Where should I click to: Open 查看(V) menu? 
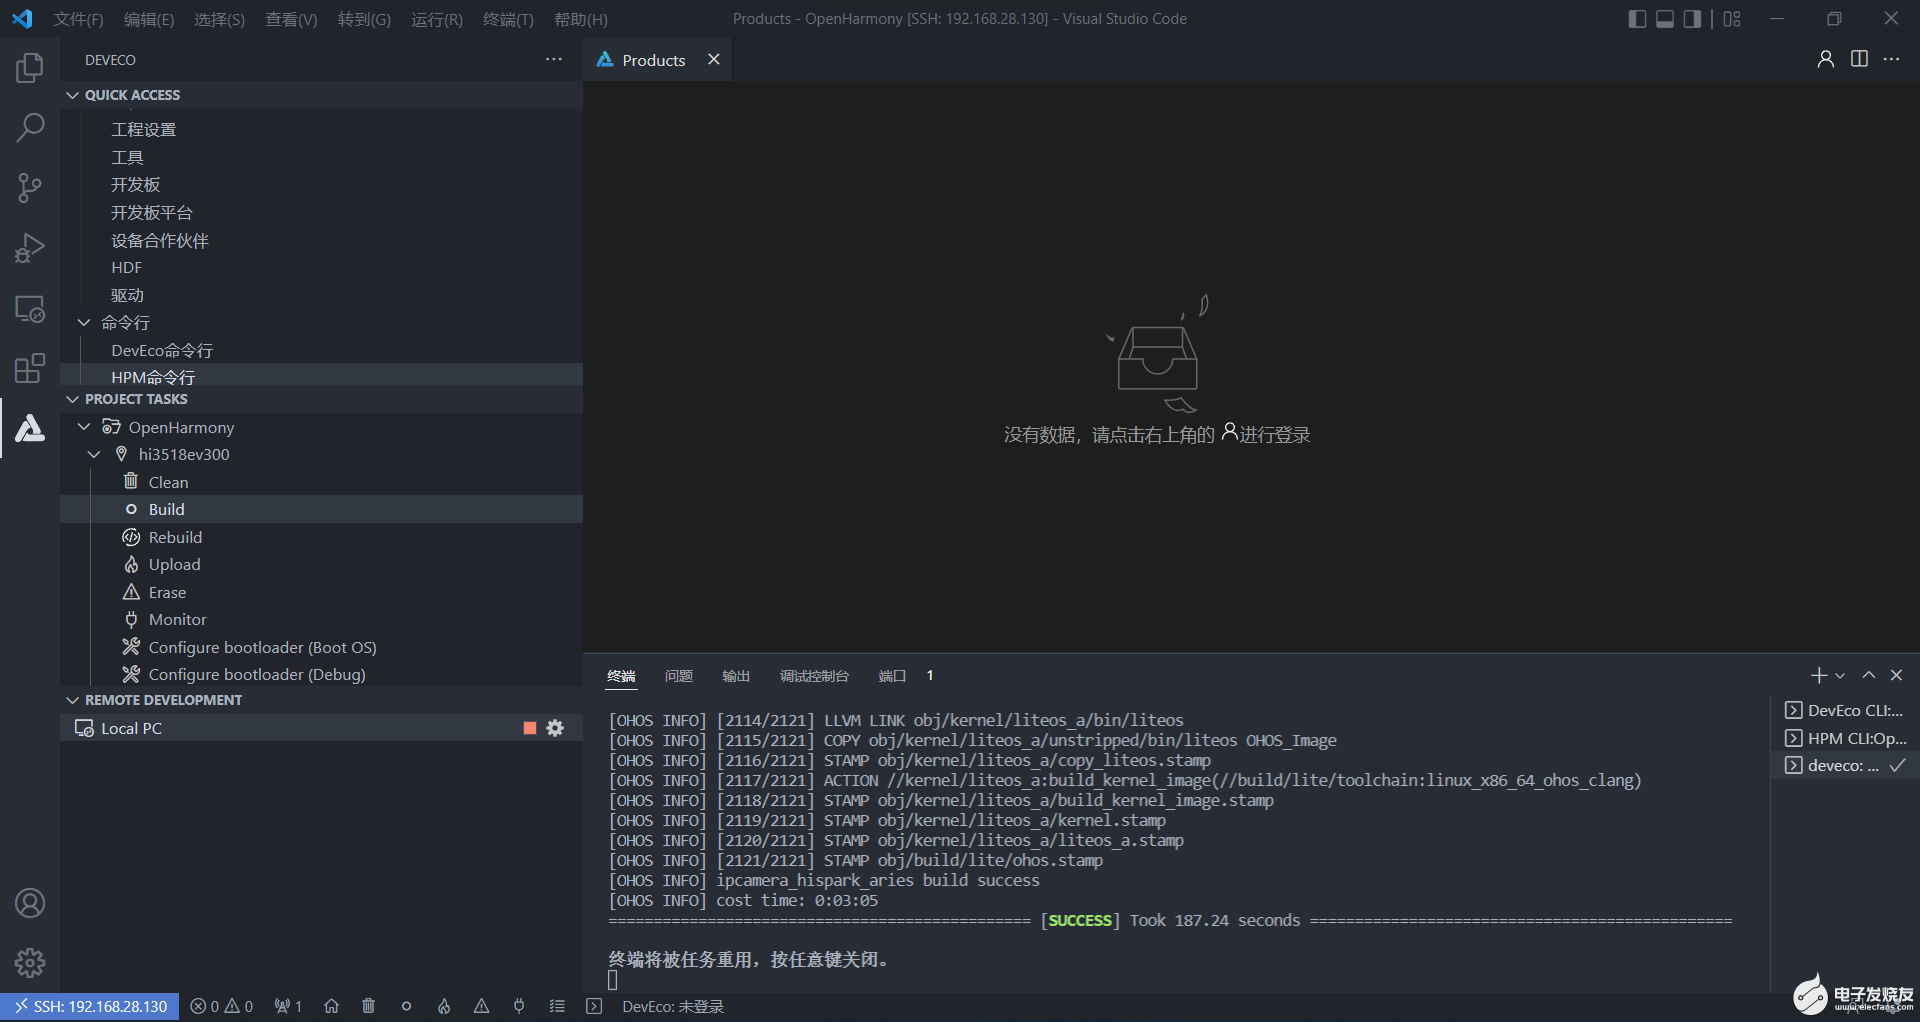(x=291, y=19)
